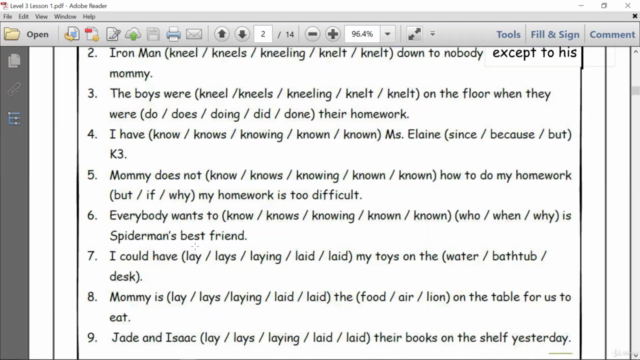Toggle read mode full view icon
This screenshot has width=640, height=360.
click(414, 34)
